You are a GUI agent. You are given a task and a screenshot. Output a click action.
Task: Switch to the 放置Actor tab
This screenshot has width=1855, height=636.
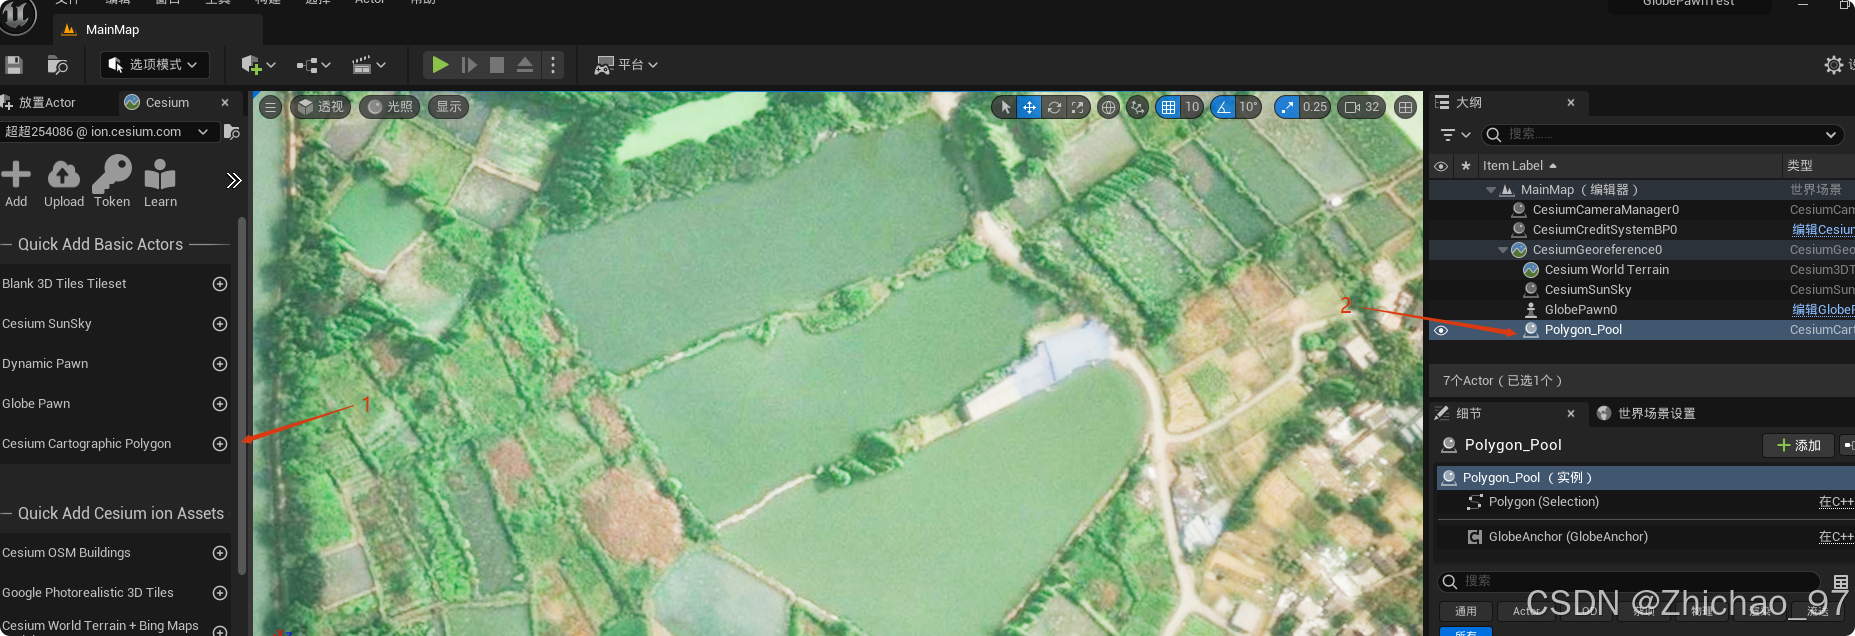pyautogui.click(x=48, y=102)
